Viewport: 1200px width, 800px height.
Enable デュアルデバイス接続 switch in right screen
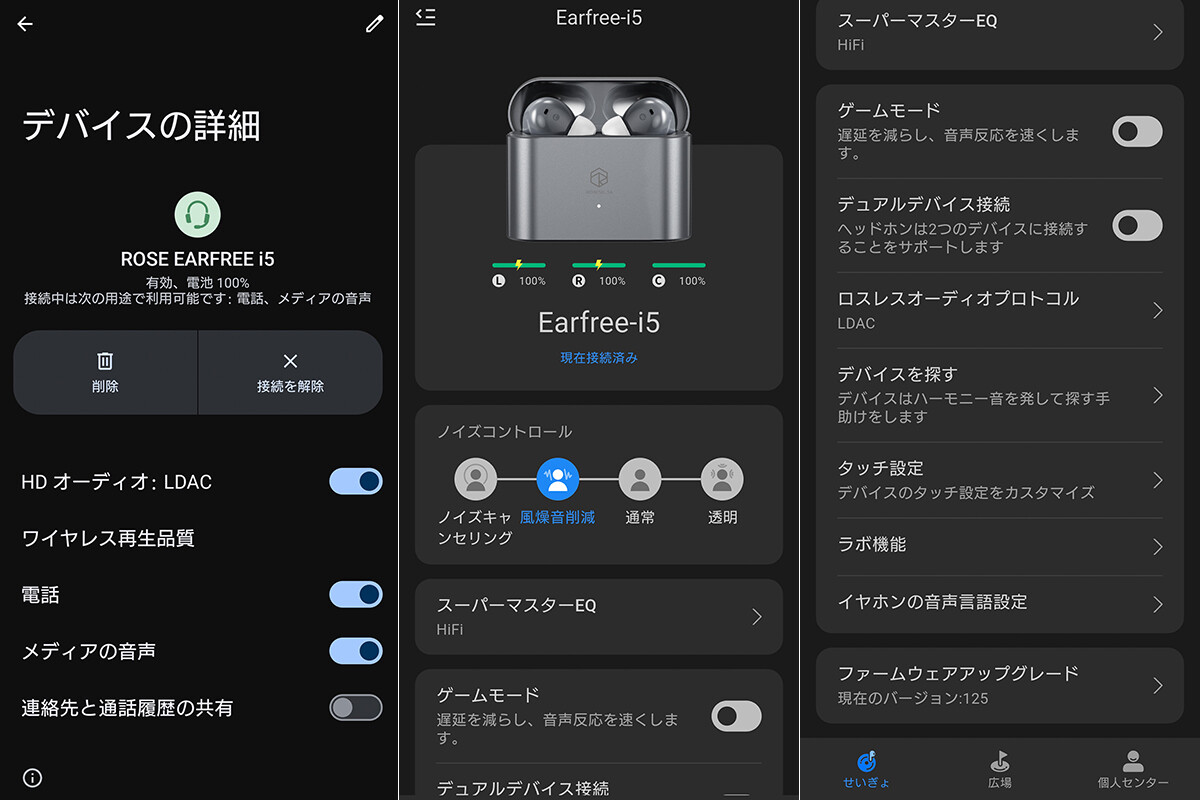point(1138,225)
